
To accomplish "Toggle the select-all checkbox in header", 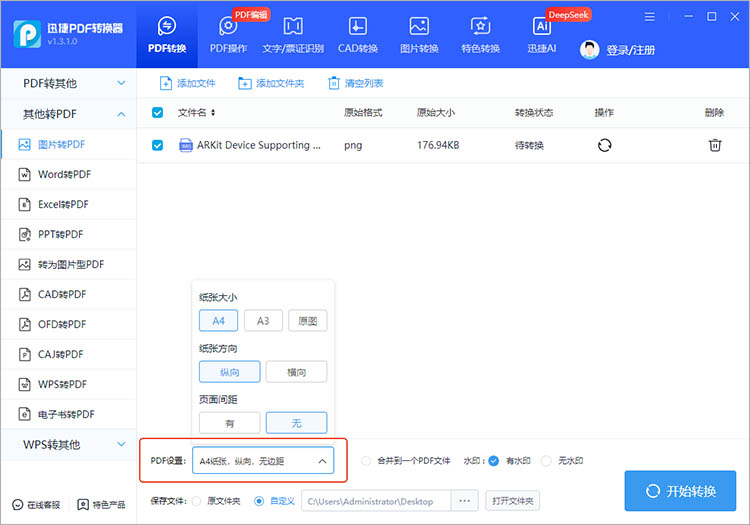I will pos(157,112).
